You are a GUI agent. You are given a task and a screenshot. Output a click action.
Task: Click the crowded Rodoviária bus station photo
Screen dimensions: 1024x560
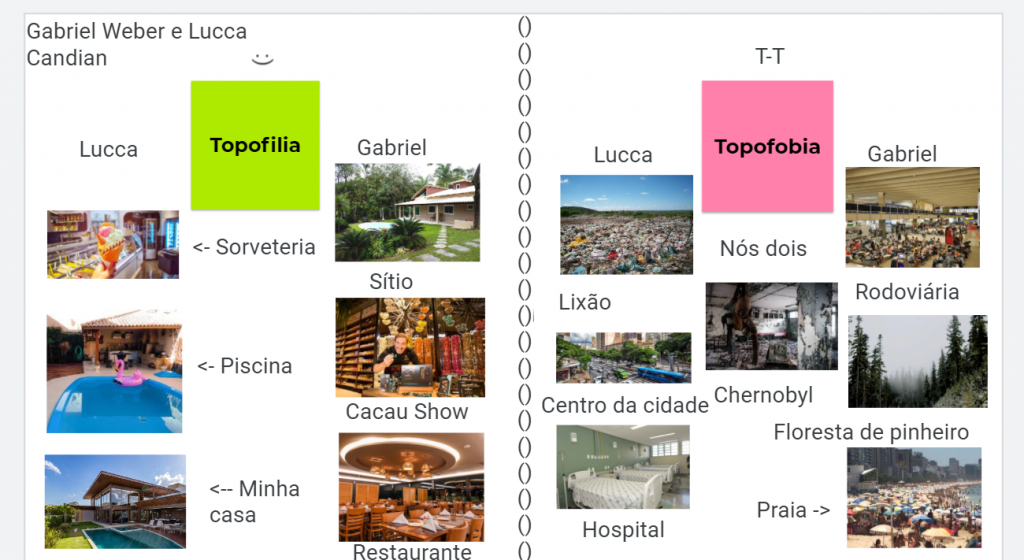point(912,217)
